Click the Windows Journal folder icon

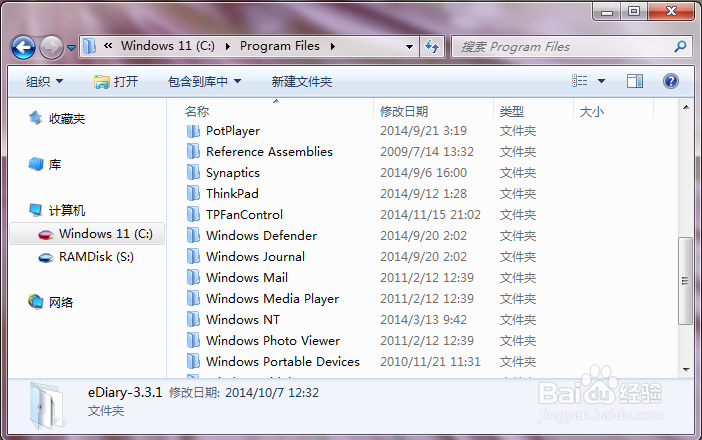[193, 257]
